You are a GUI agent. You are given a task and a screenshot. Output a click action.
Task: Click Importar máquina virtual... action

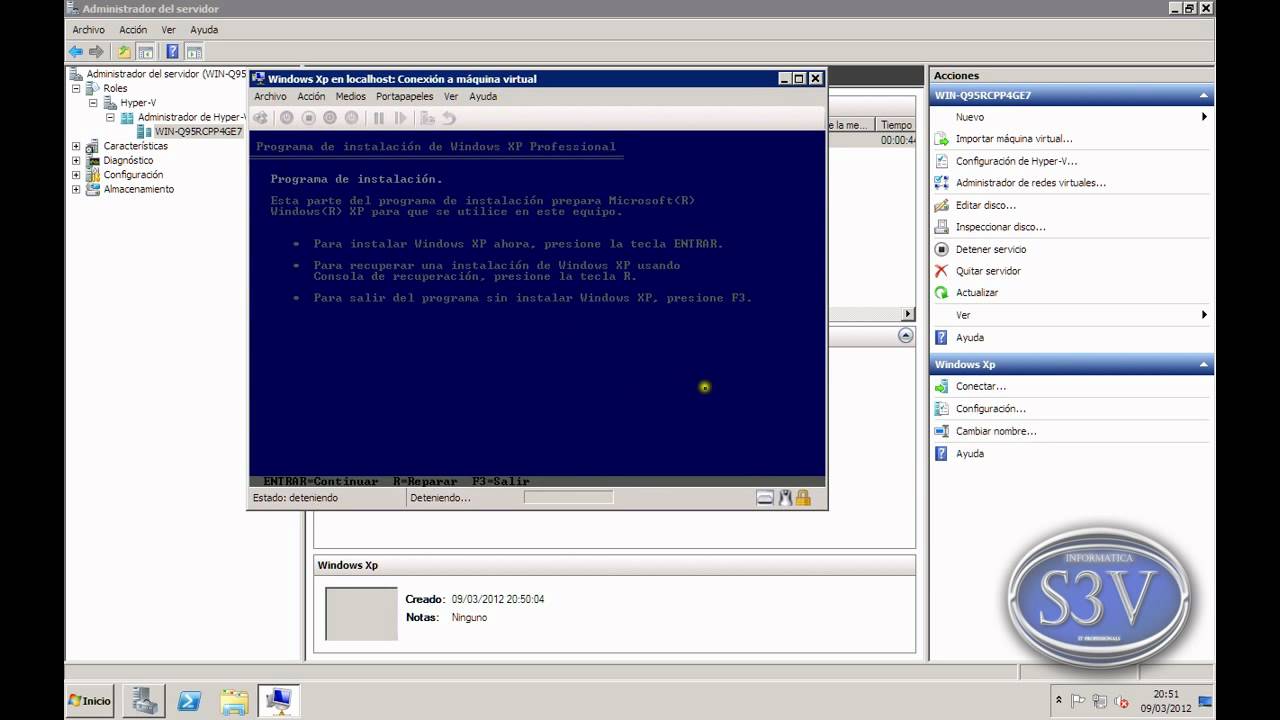tap(1013, 139)
